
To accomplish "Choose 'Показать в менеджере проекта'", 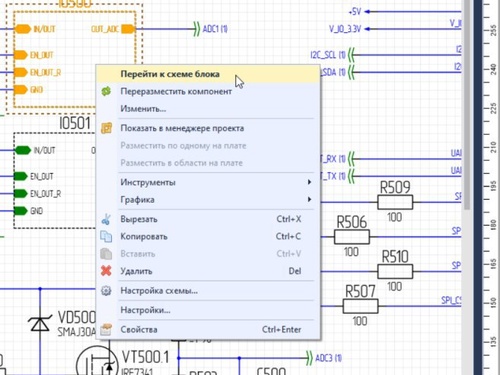I will click(x=208, y=128).
